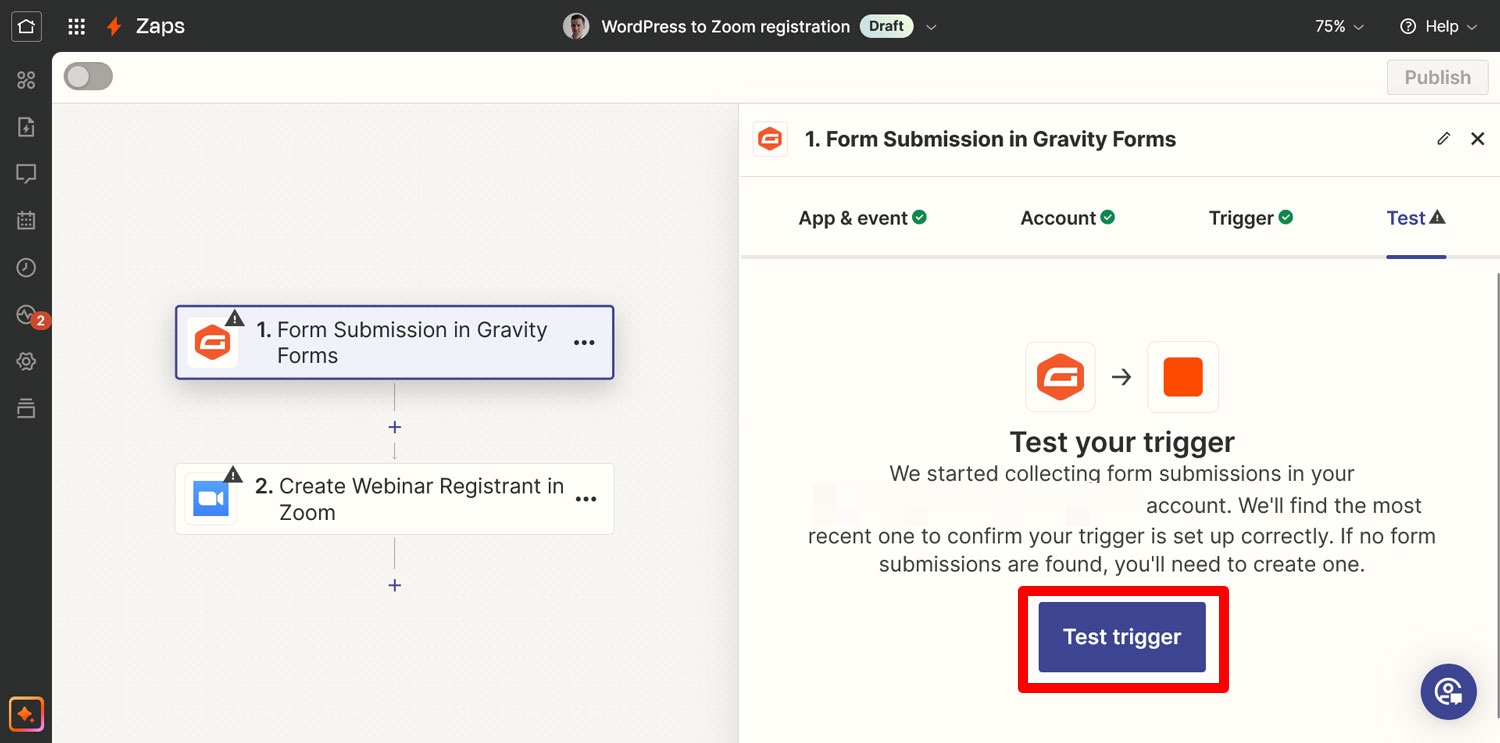Open the Zap history clock icon
This screenshot has width=1500, height=743.
pos(26,267)
